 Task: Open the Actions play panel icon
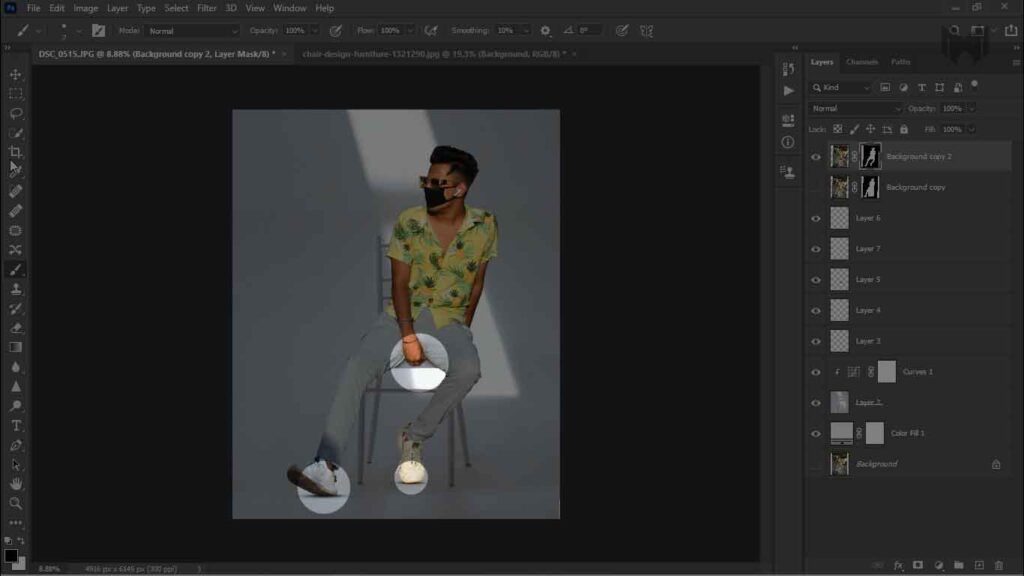tap(788, 91)
